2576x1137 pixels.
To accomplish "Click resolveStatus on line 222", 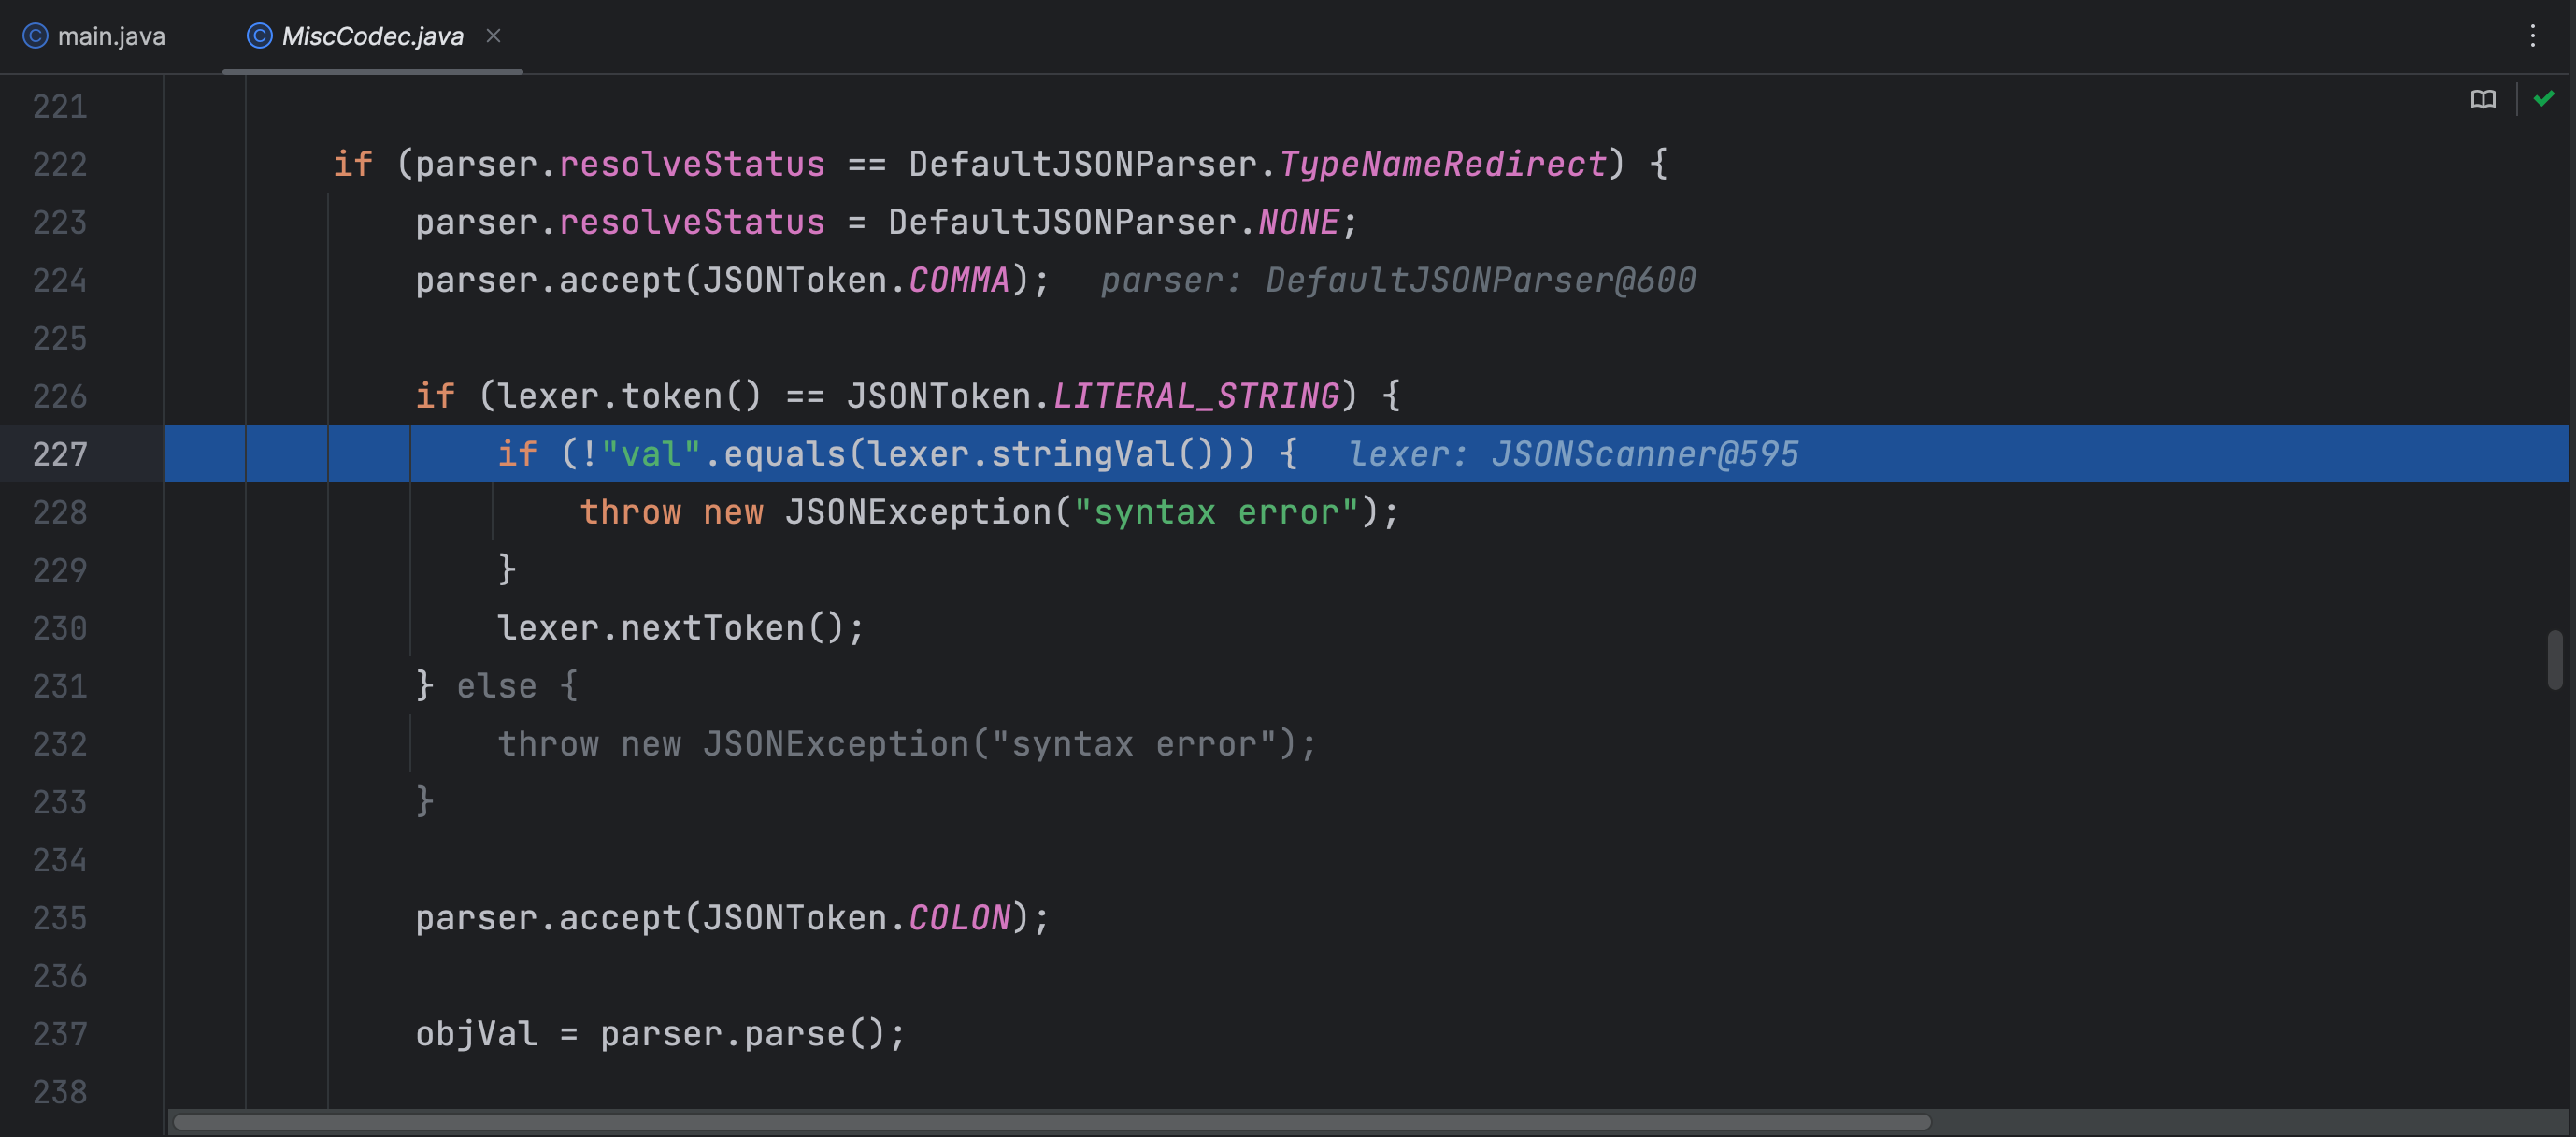I will tap(692, 164).
